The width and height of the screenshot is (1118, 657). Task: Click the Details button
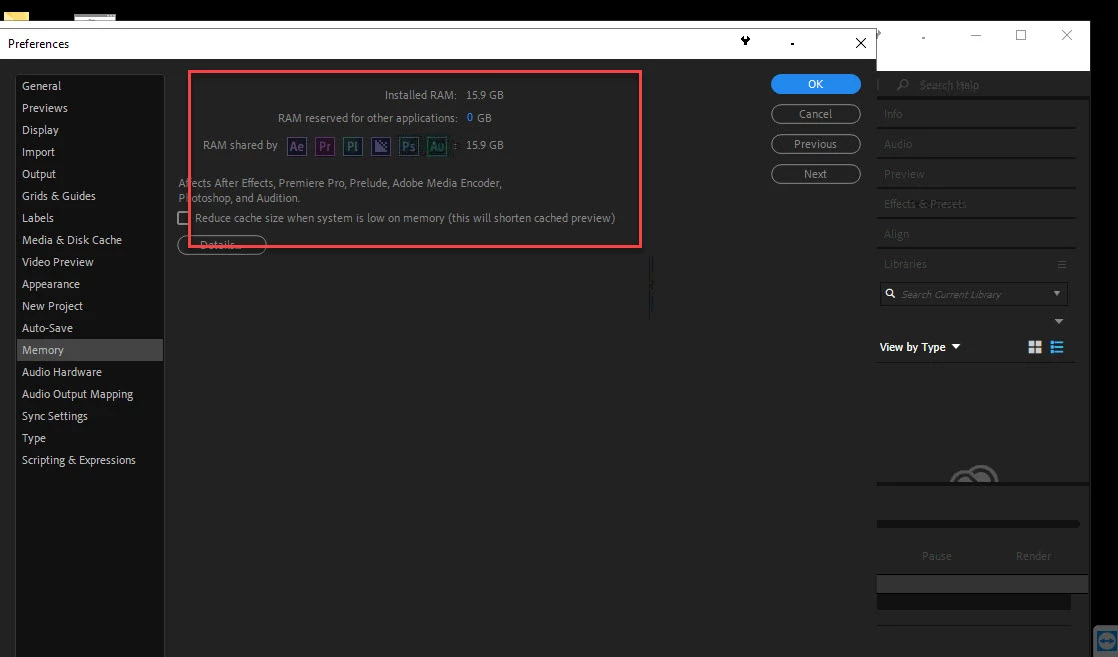[222, 245]
